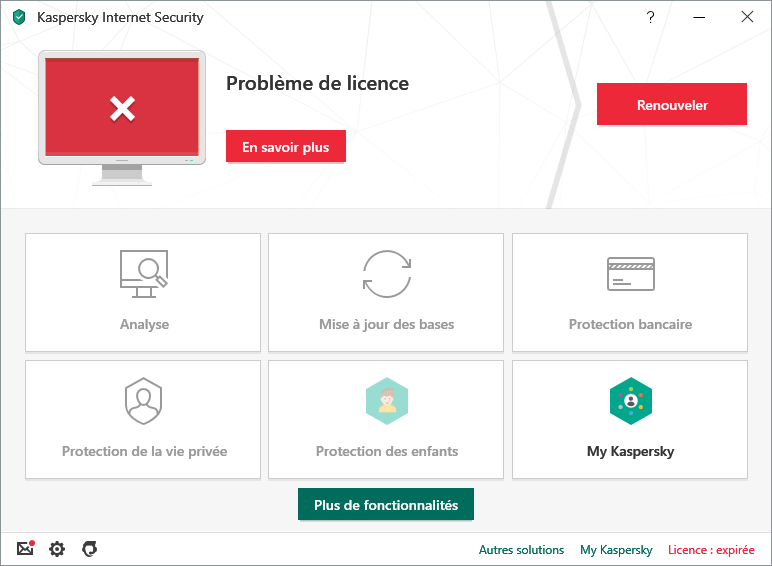Click the My Kaspersky green hexagon icon
772x566 pixels.
[x=630, y=402]
